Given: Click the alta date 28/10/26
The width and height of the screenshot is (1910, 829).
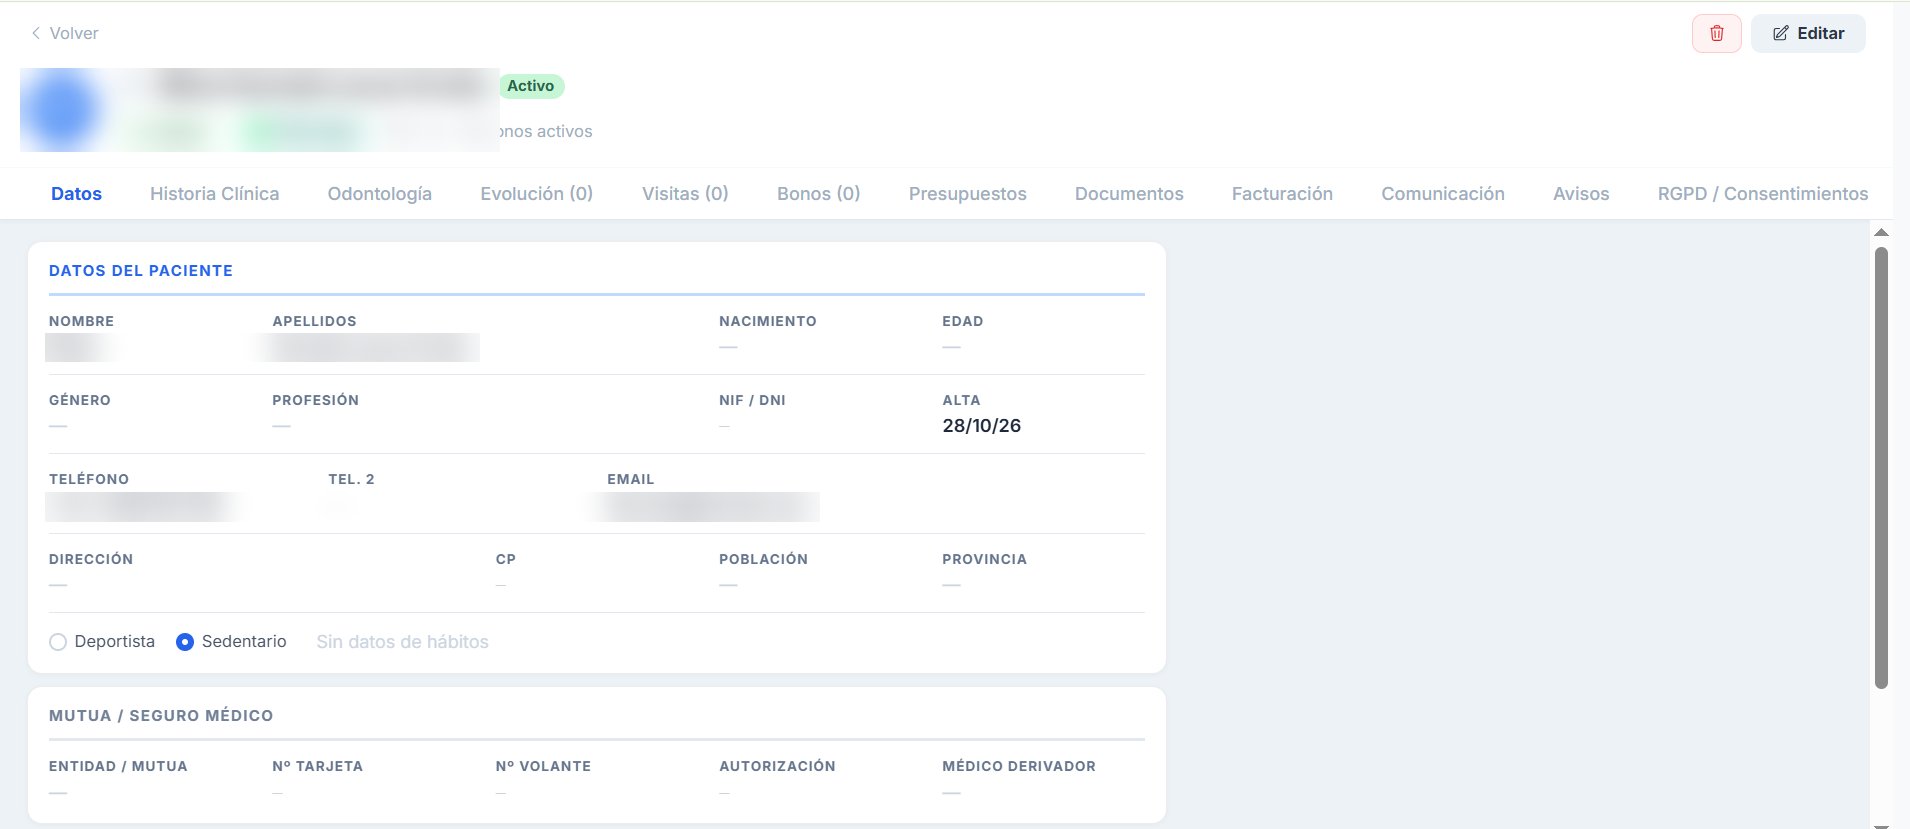Looking at the screenshot, I should (982, 426).
